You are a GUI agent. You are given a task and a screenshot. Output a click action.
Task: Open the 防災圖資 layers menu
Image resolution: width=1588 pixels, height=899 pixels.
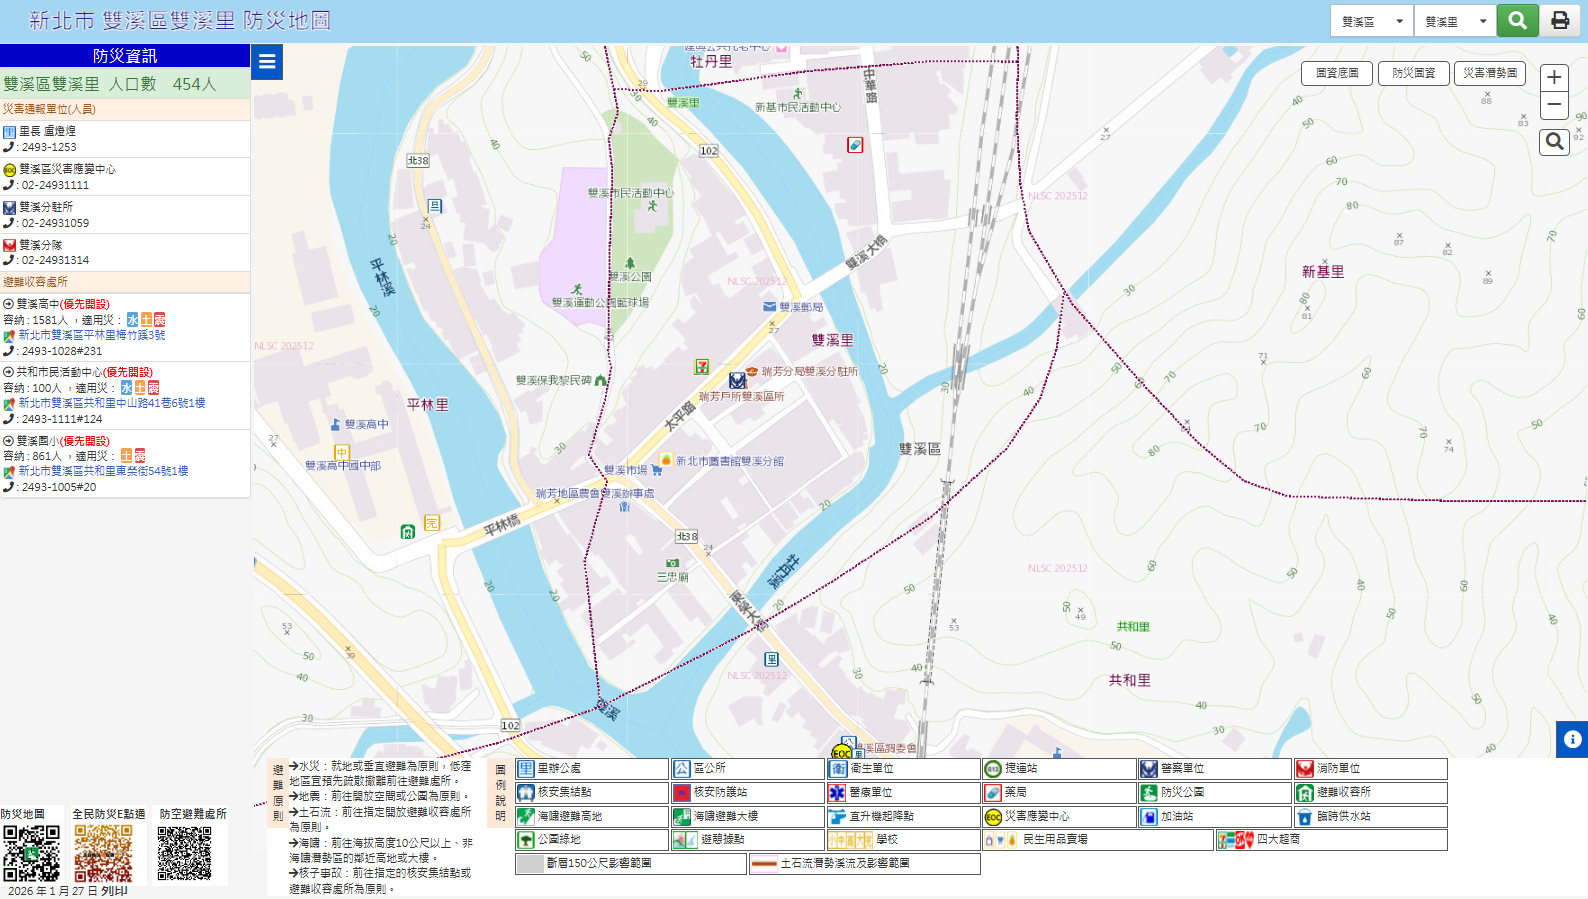pos(1414,73)
